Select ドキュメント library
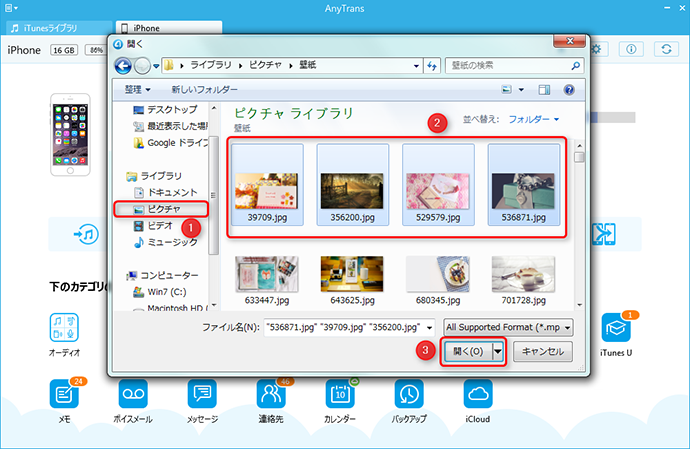 tap(165, 192)
